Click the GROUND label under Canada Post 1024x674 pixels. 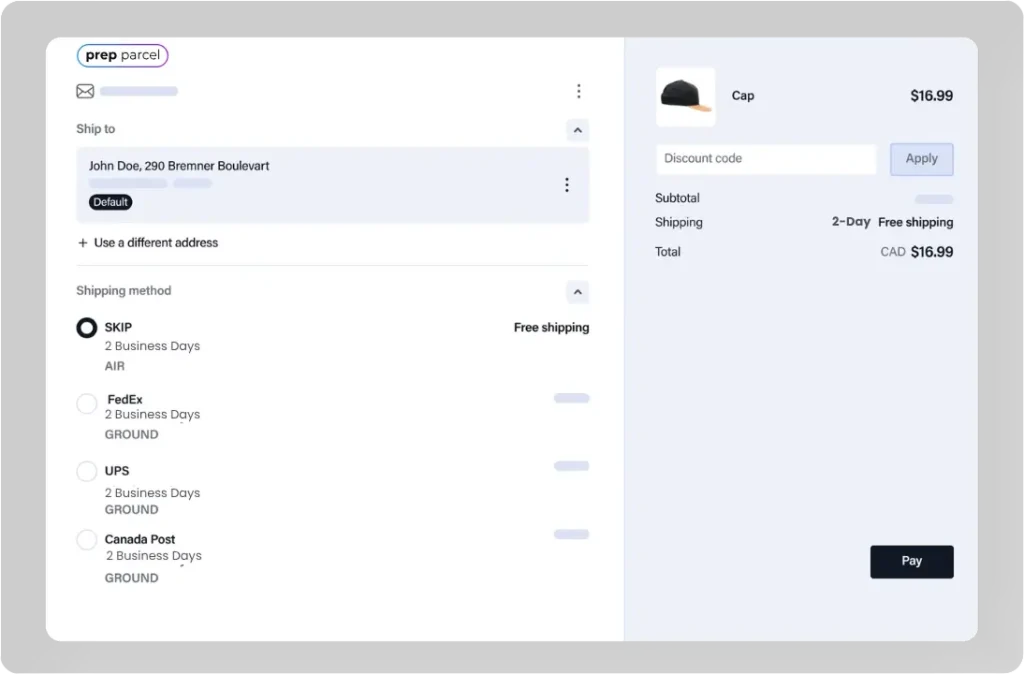131,578
